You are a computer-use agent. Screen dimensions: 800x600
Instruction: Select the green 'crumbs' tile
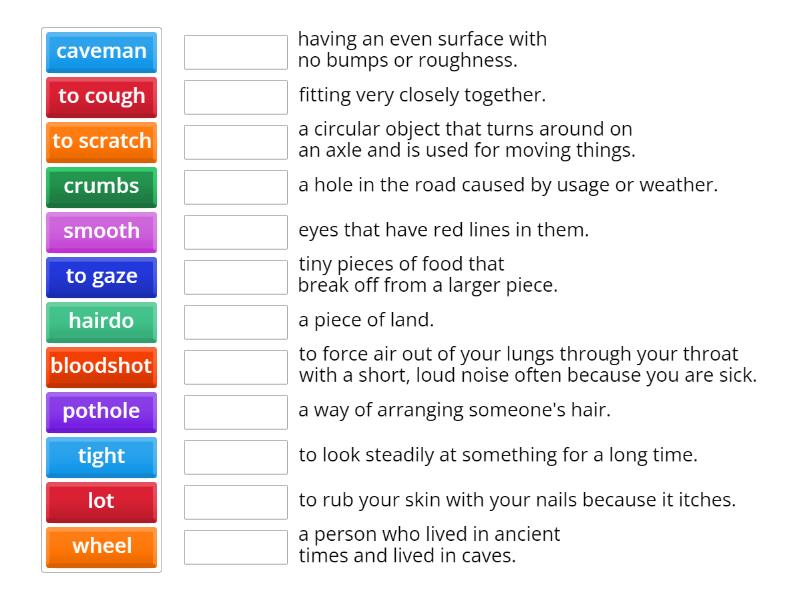[101, 186]
